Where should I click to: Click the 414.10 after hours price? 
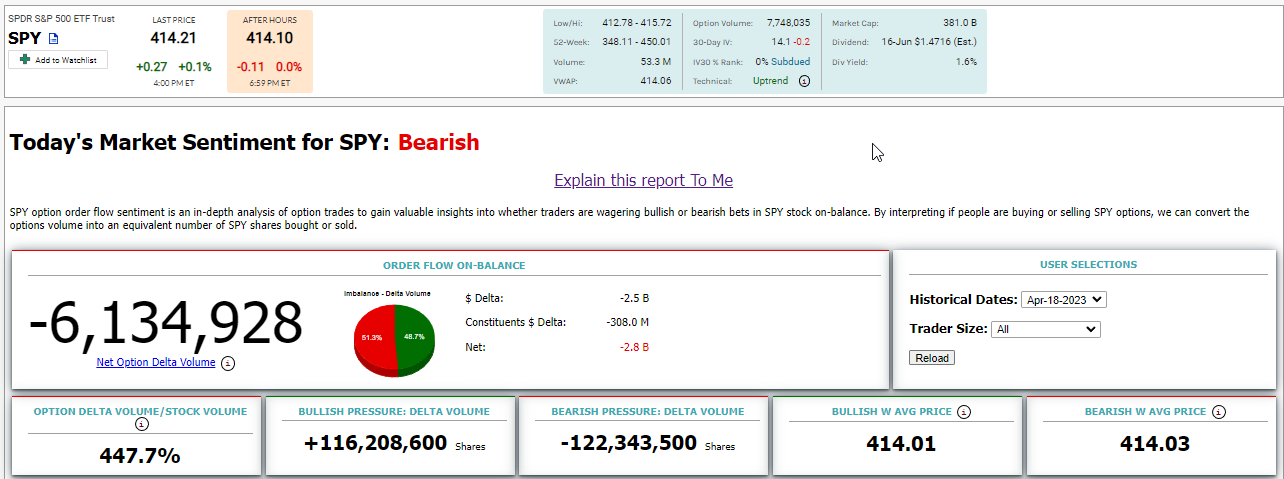(x=269, y=38)
